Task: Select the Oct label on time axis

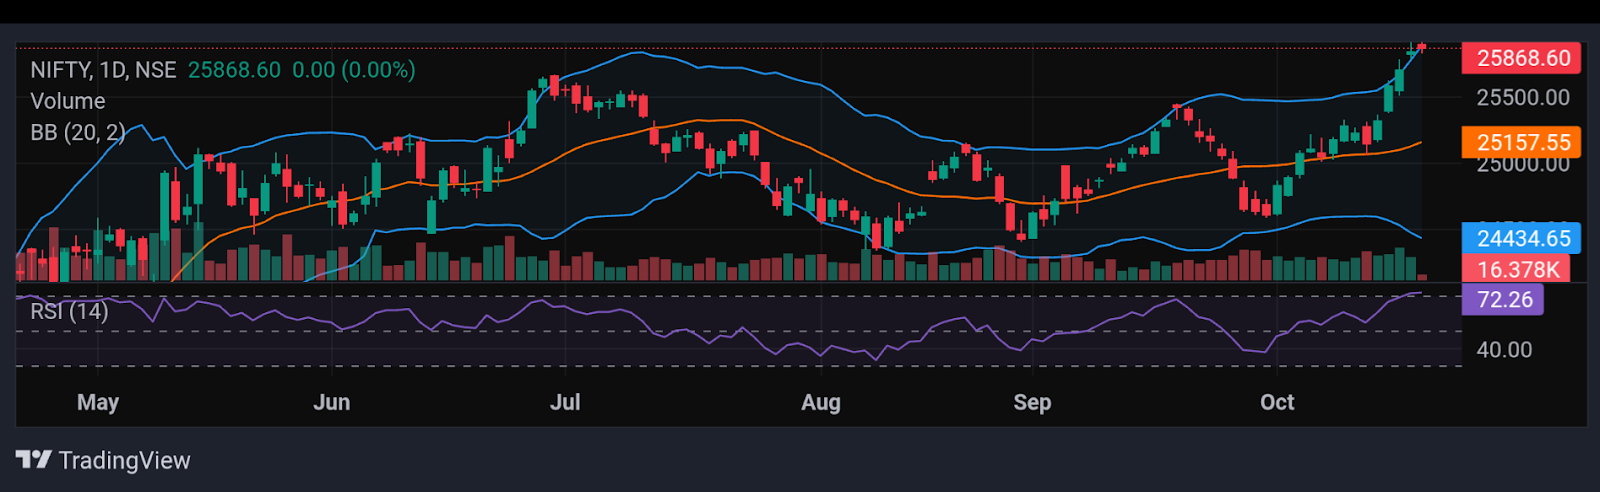Action: pyautogui.click(x=1277, y=402)
